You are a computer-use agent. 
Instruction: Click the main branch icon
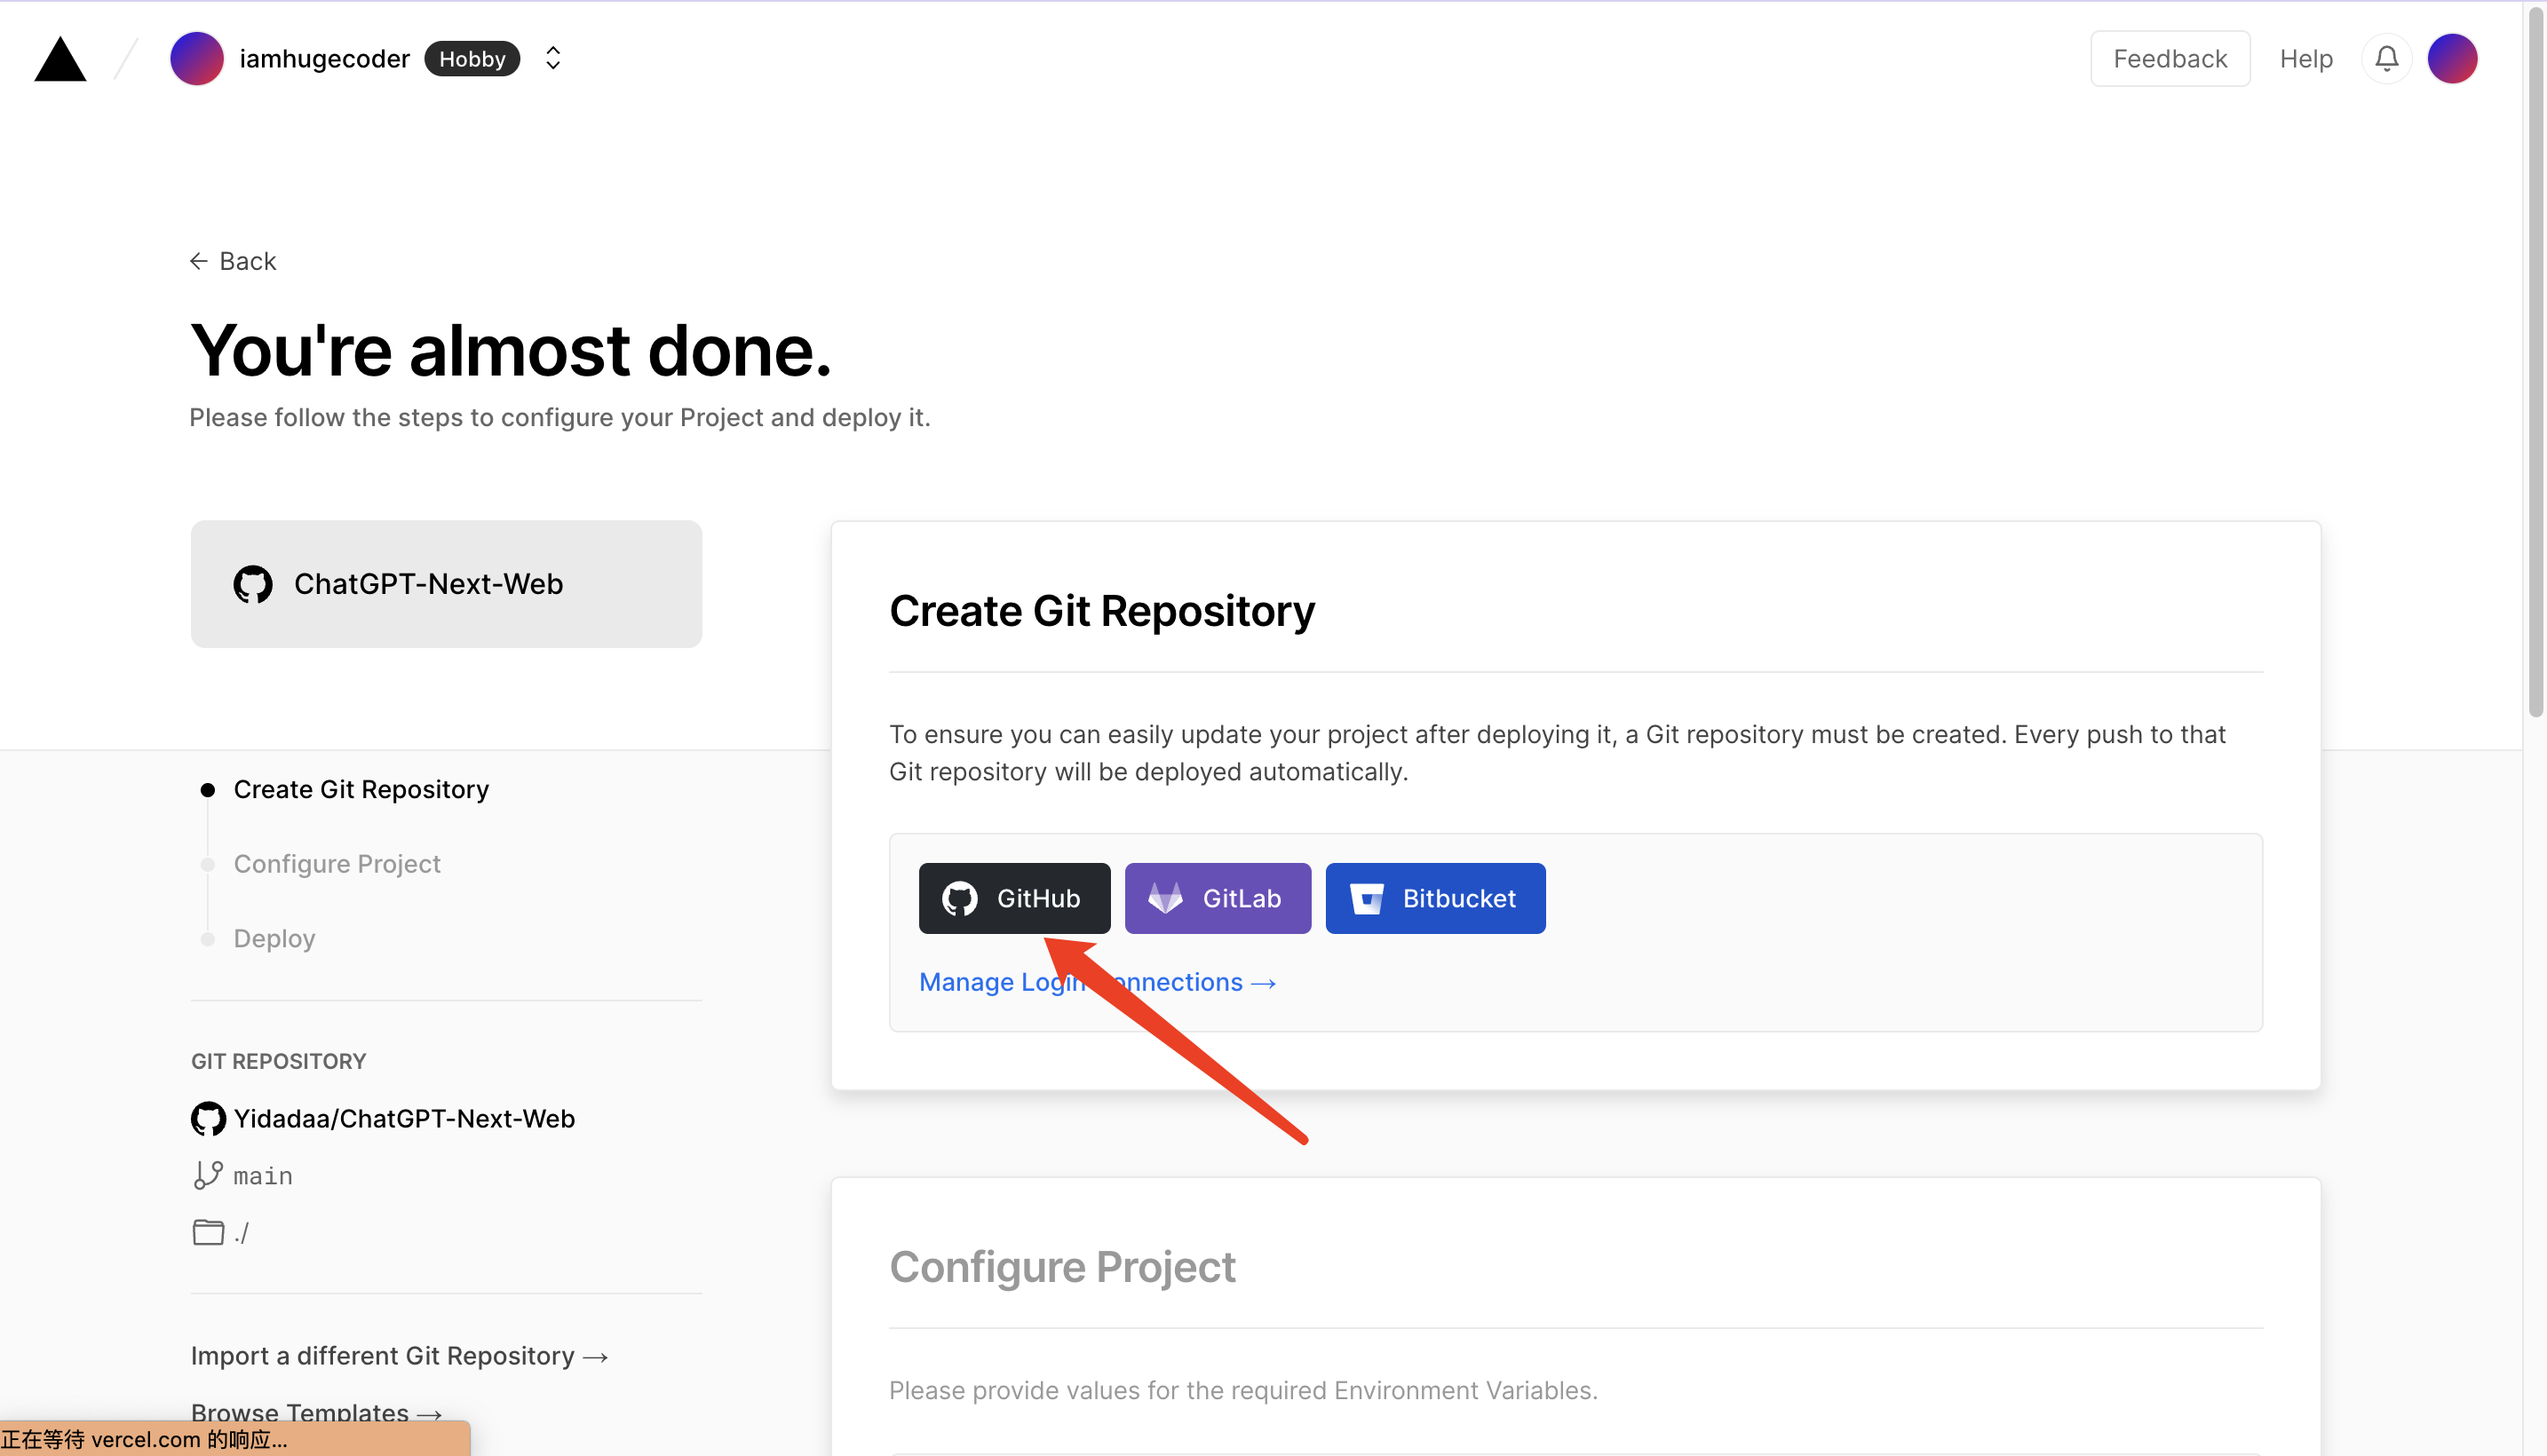[x=208, y=1175]
